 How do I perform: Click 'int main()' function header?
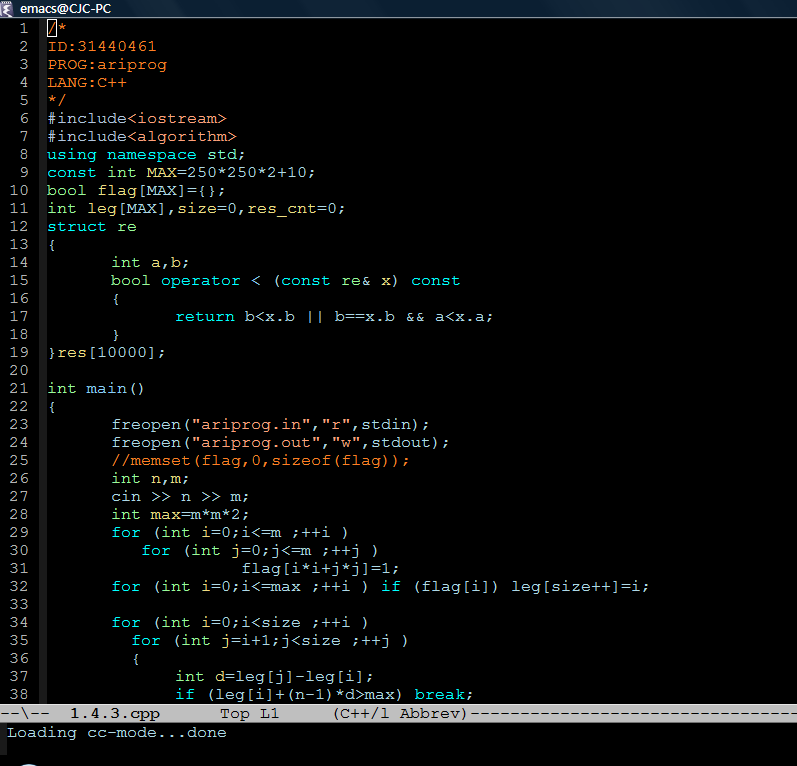pos(96,388)
